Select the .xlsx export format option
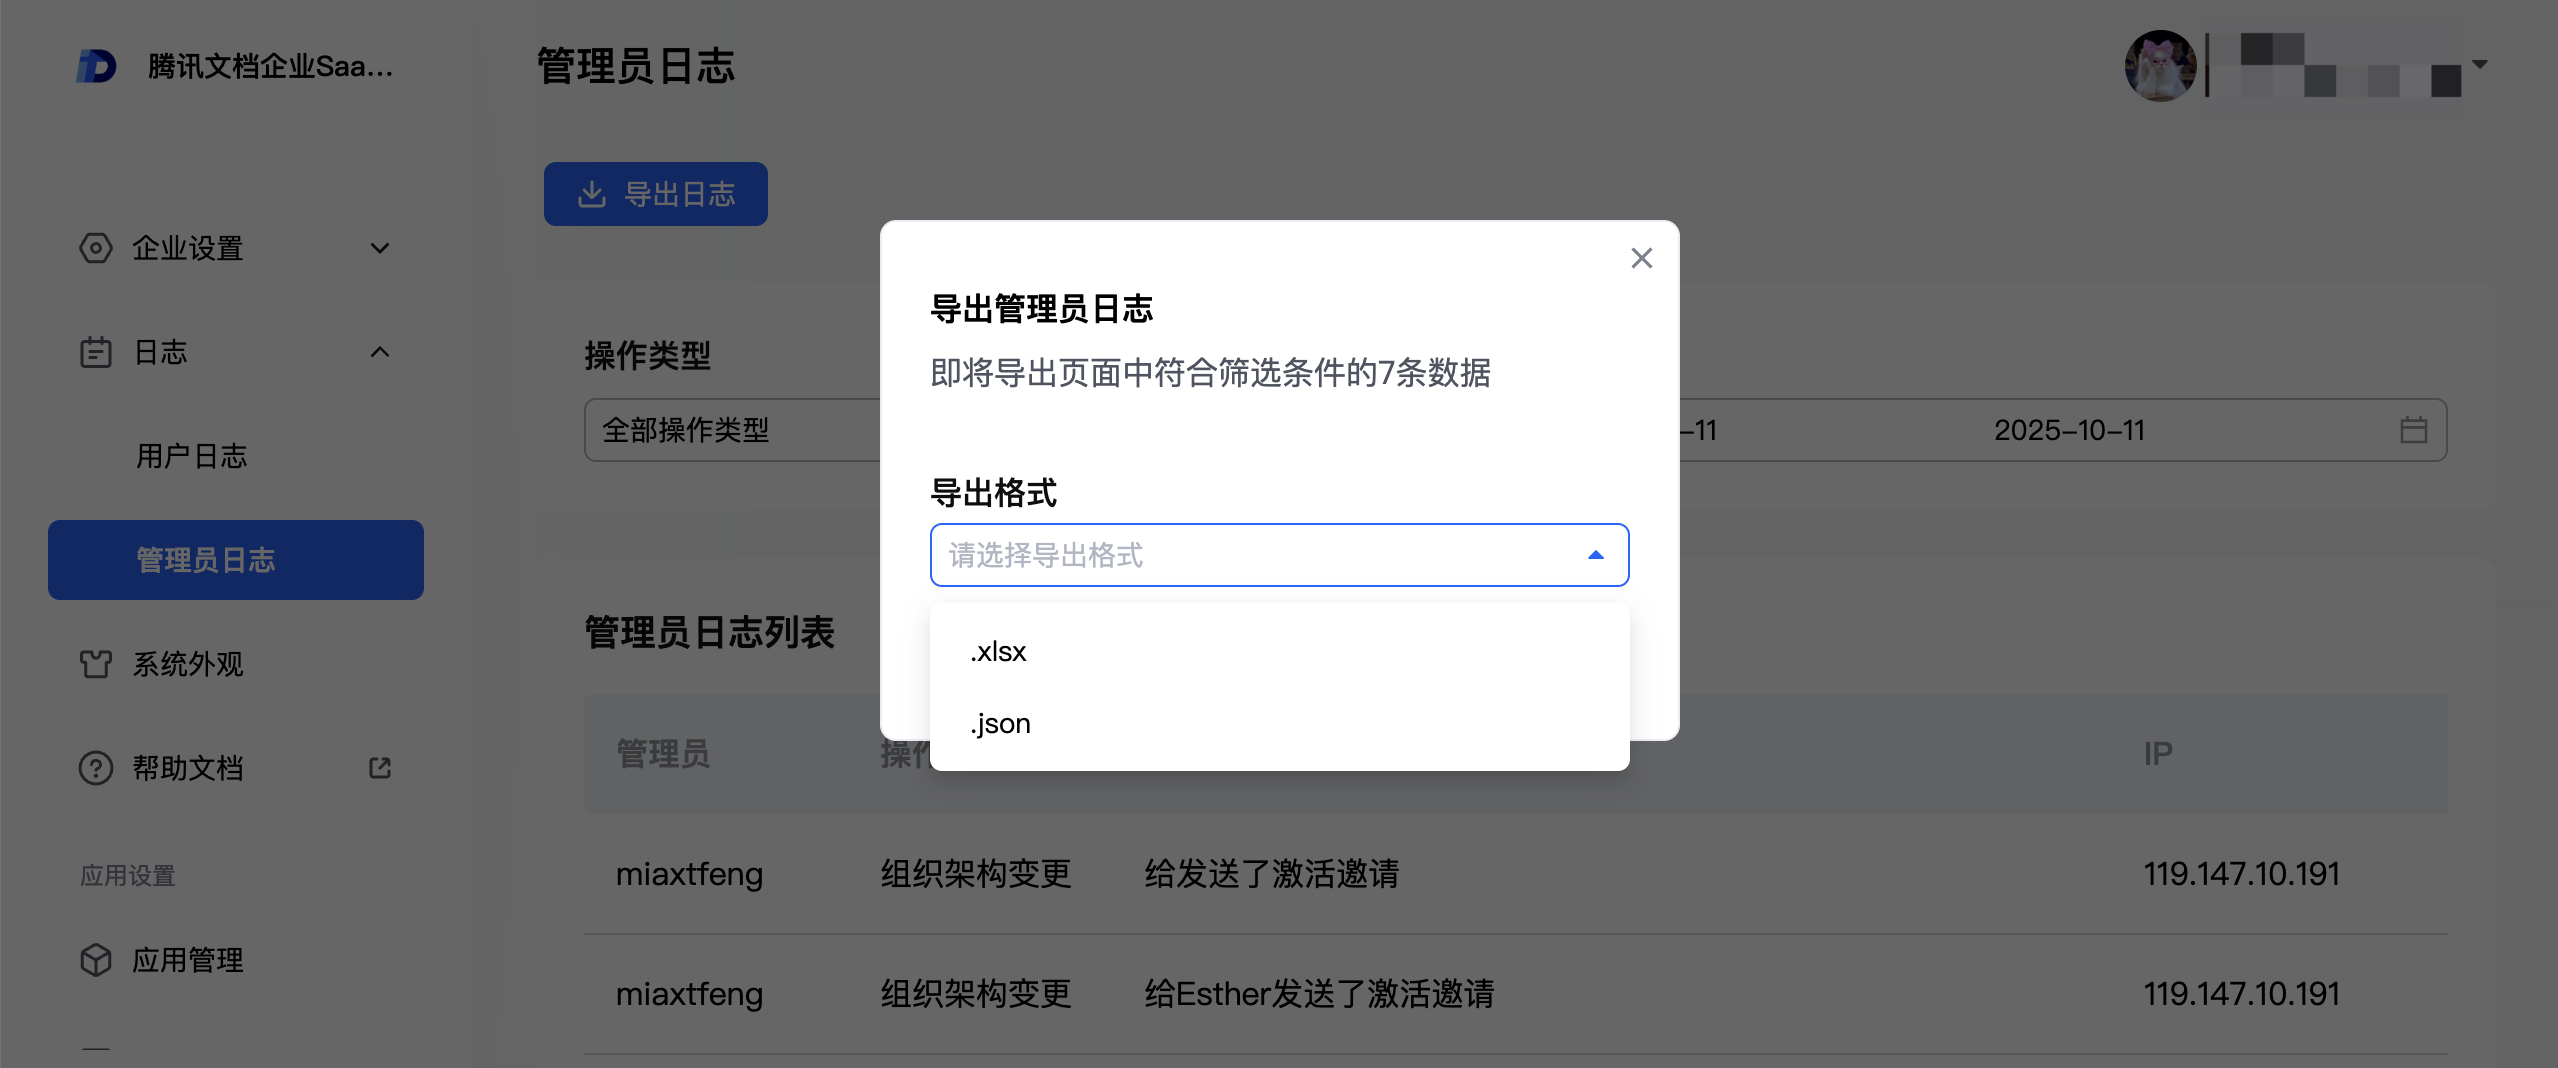Screen dimensions: 2558x1068 point(999,652)
